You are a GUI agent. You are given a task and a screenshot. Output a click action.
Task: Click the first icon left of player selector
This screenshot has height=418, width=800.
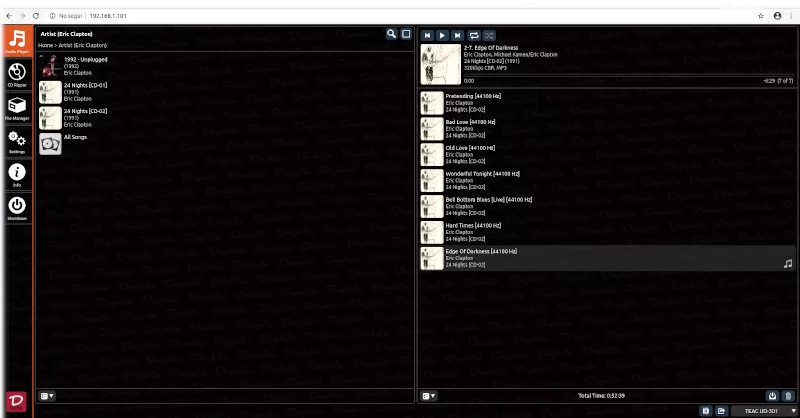[x=706, y=411]
